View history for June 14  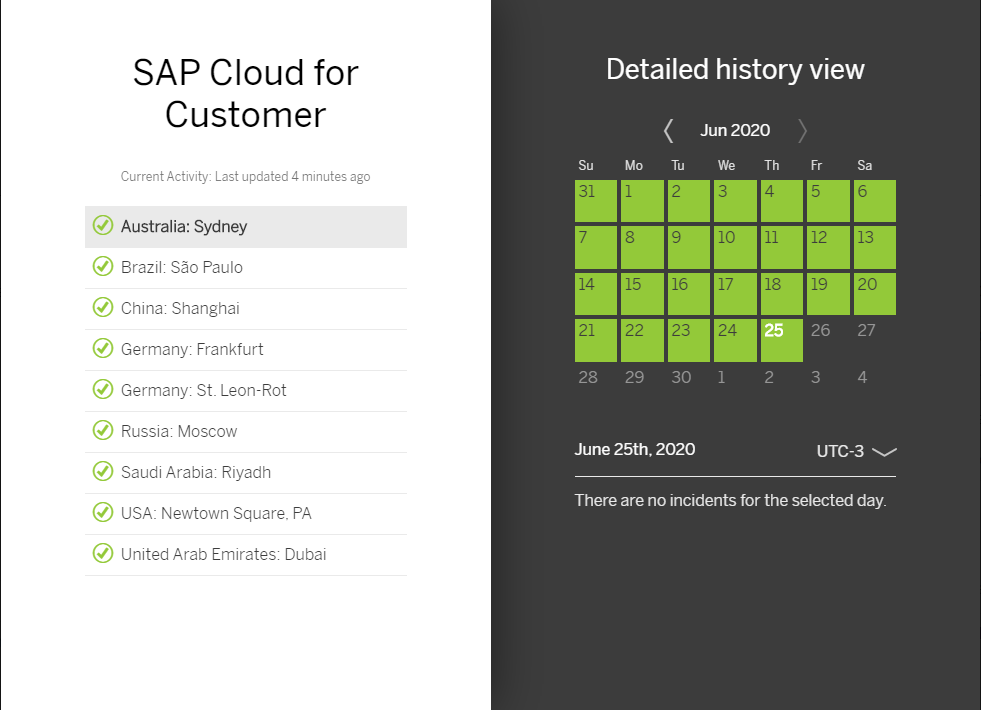pos(596,294)
